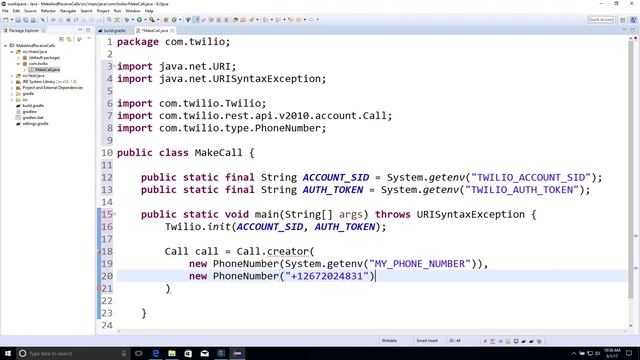The image size is (640, 360).
Task: Open the external tools dropdown arrow
Action: pos(158,20)
